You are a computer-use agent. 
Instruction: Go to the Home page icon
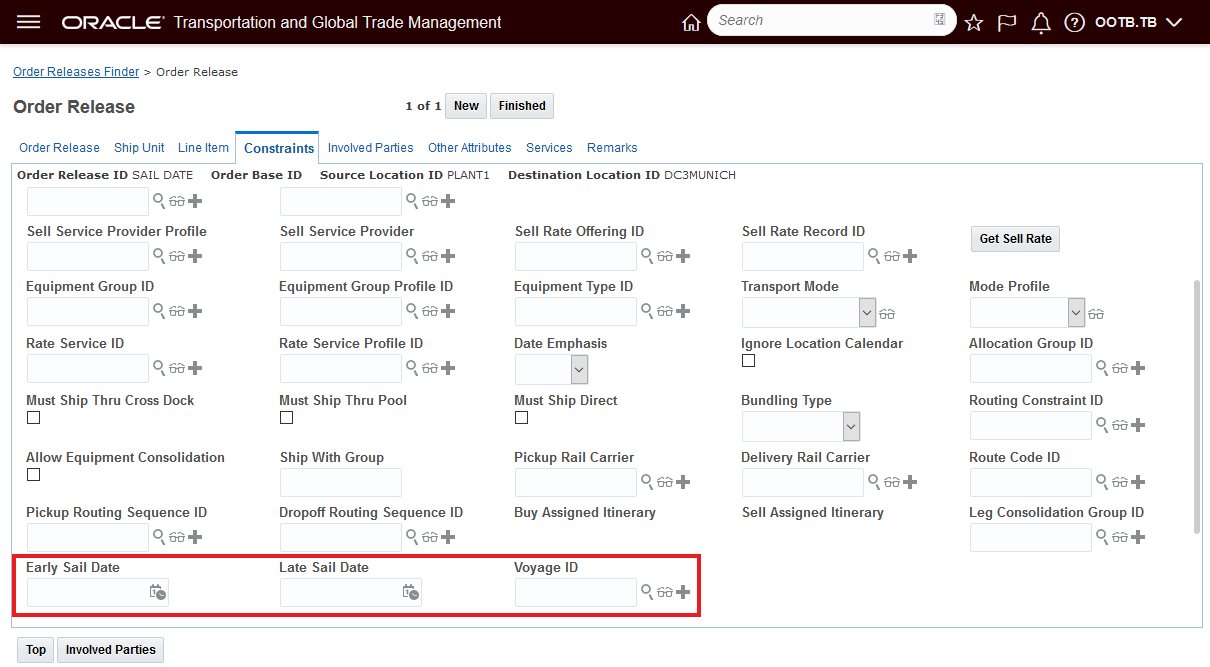coord(690,23)
